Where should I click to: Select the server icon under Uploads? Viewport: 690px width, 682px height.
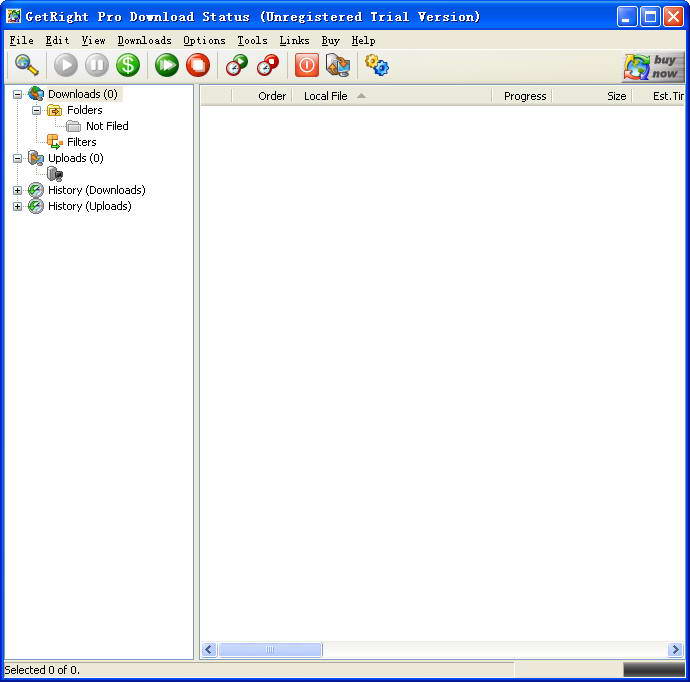coord(55,174)
